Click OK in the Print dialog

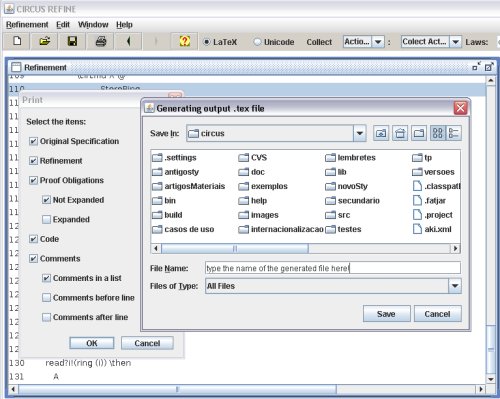click(92, 343)
